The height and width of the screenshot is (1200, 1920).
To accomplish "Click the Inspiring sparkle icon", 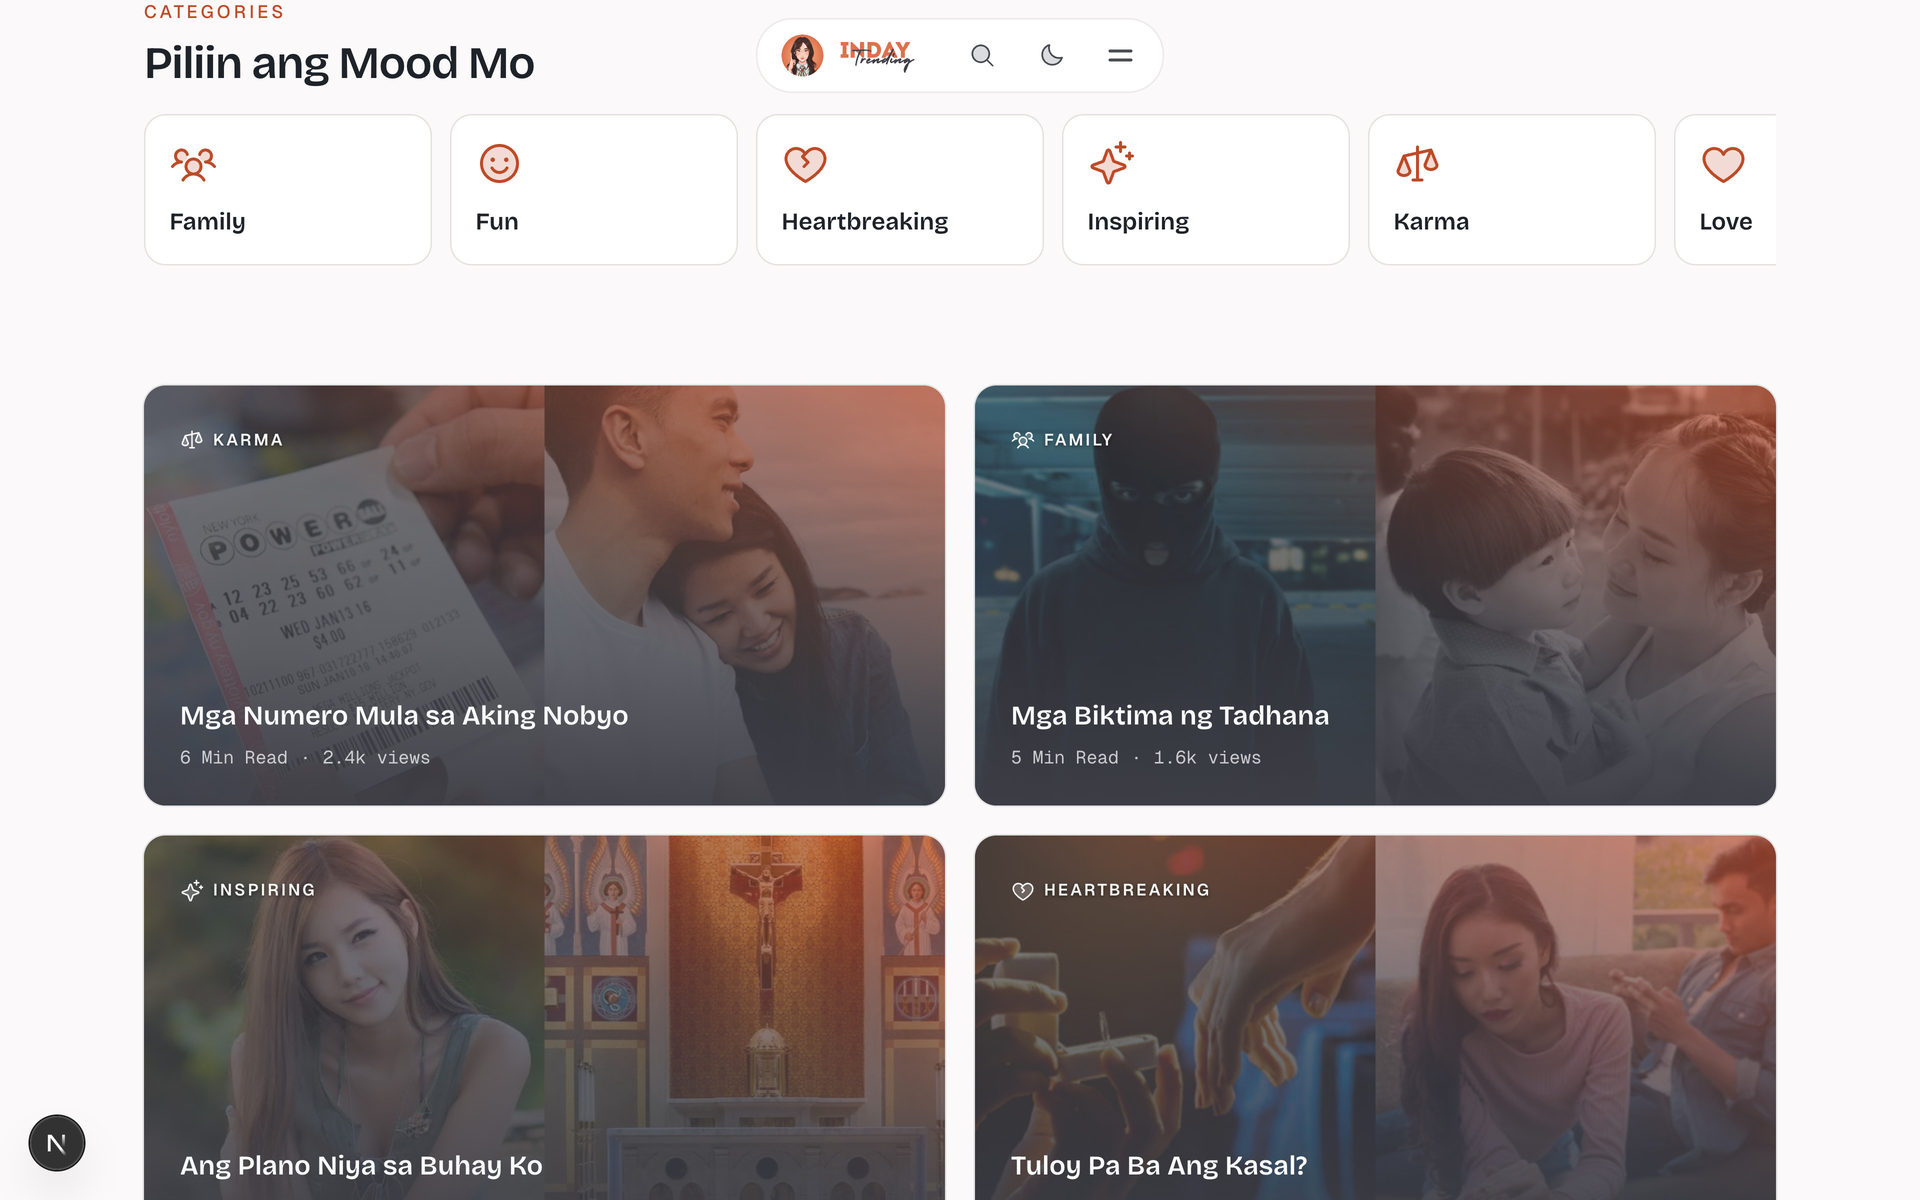I will (1111, 163).
